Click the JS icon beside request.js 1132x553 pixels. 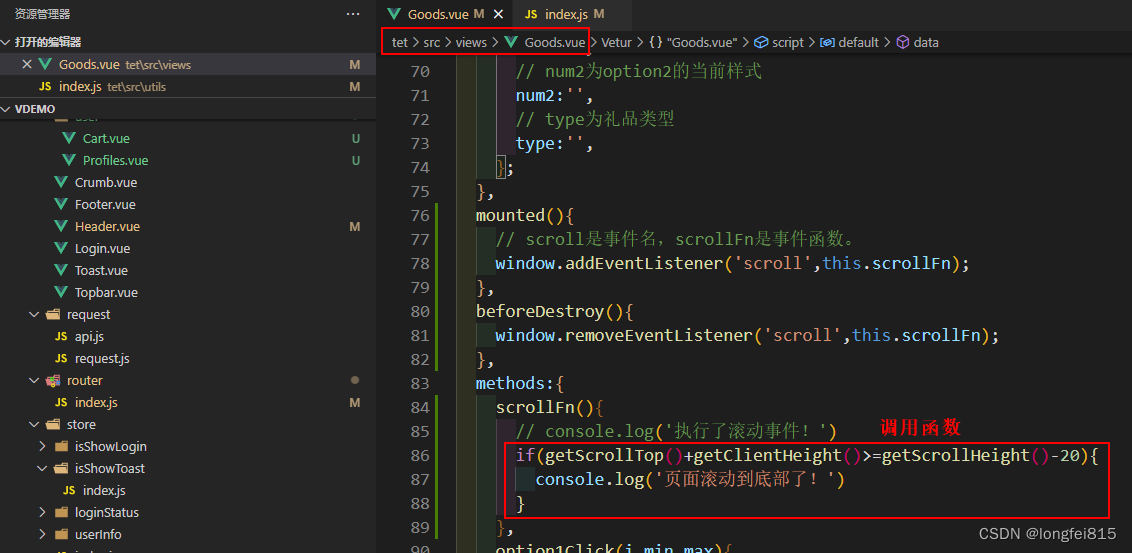(61, 358)
